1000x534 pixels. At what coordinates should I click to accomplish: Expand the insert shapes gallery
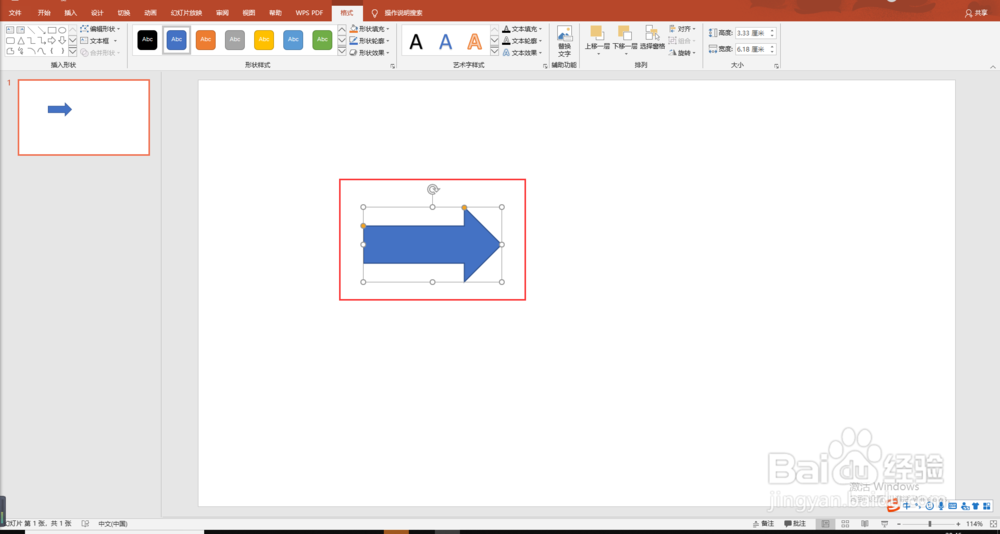[73, 52]
